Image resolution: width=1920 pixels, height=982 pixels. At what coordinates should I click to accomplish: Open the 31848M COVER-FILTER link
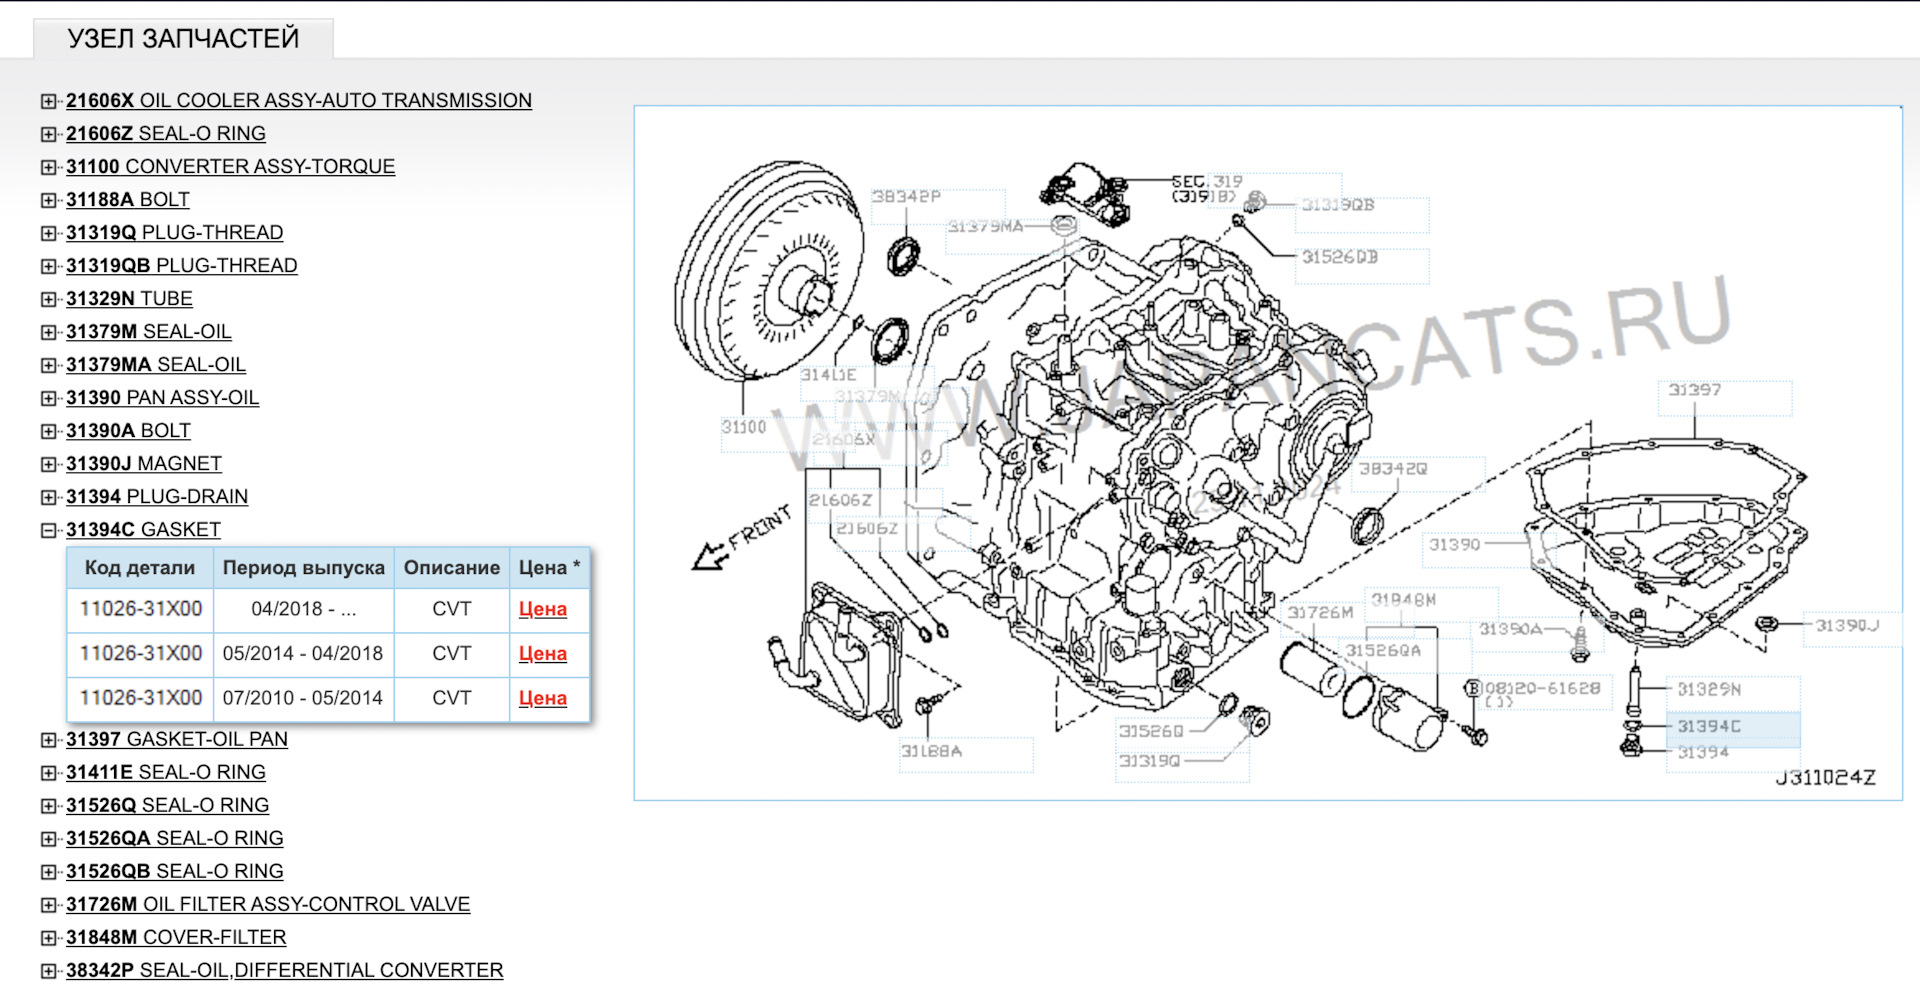(175, 938)
